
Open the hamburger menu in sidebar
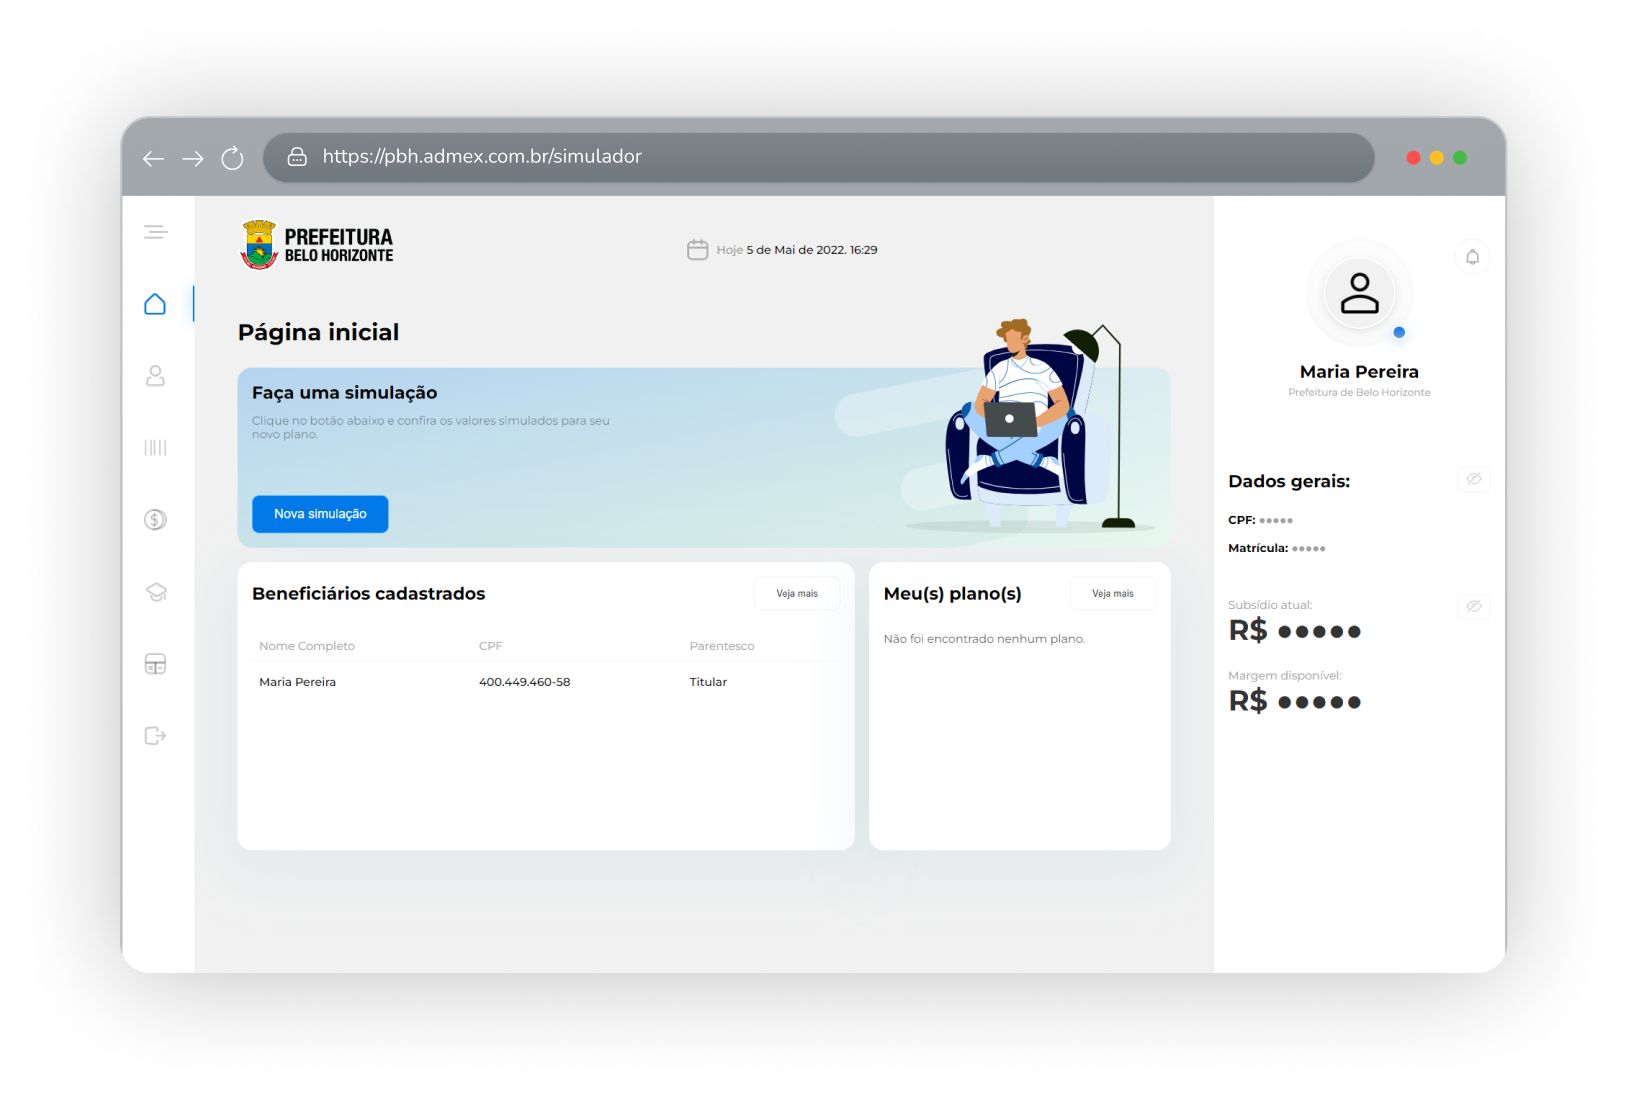(155, 232)
